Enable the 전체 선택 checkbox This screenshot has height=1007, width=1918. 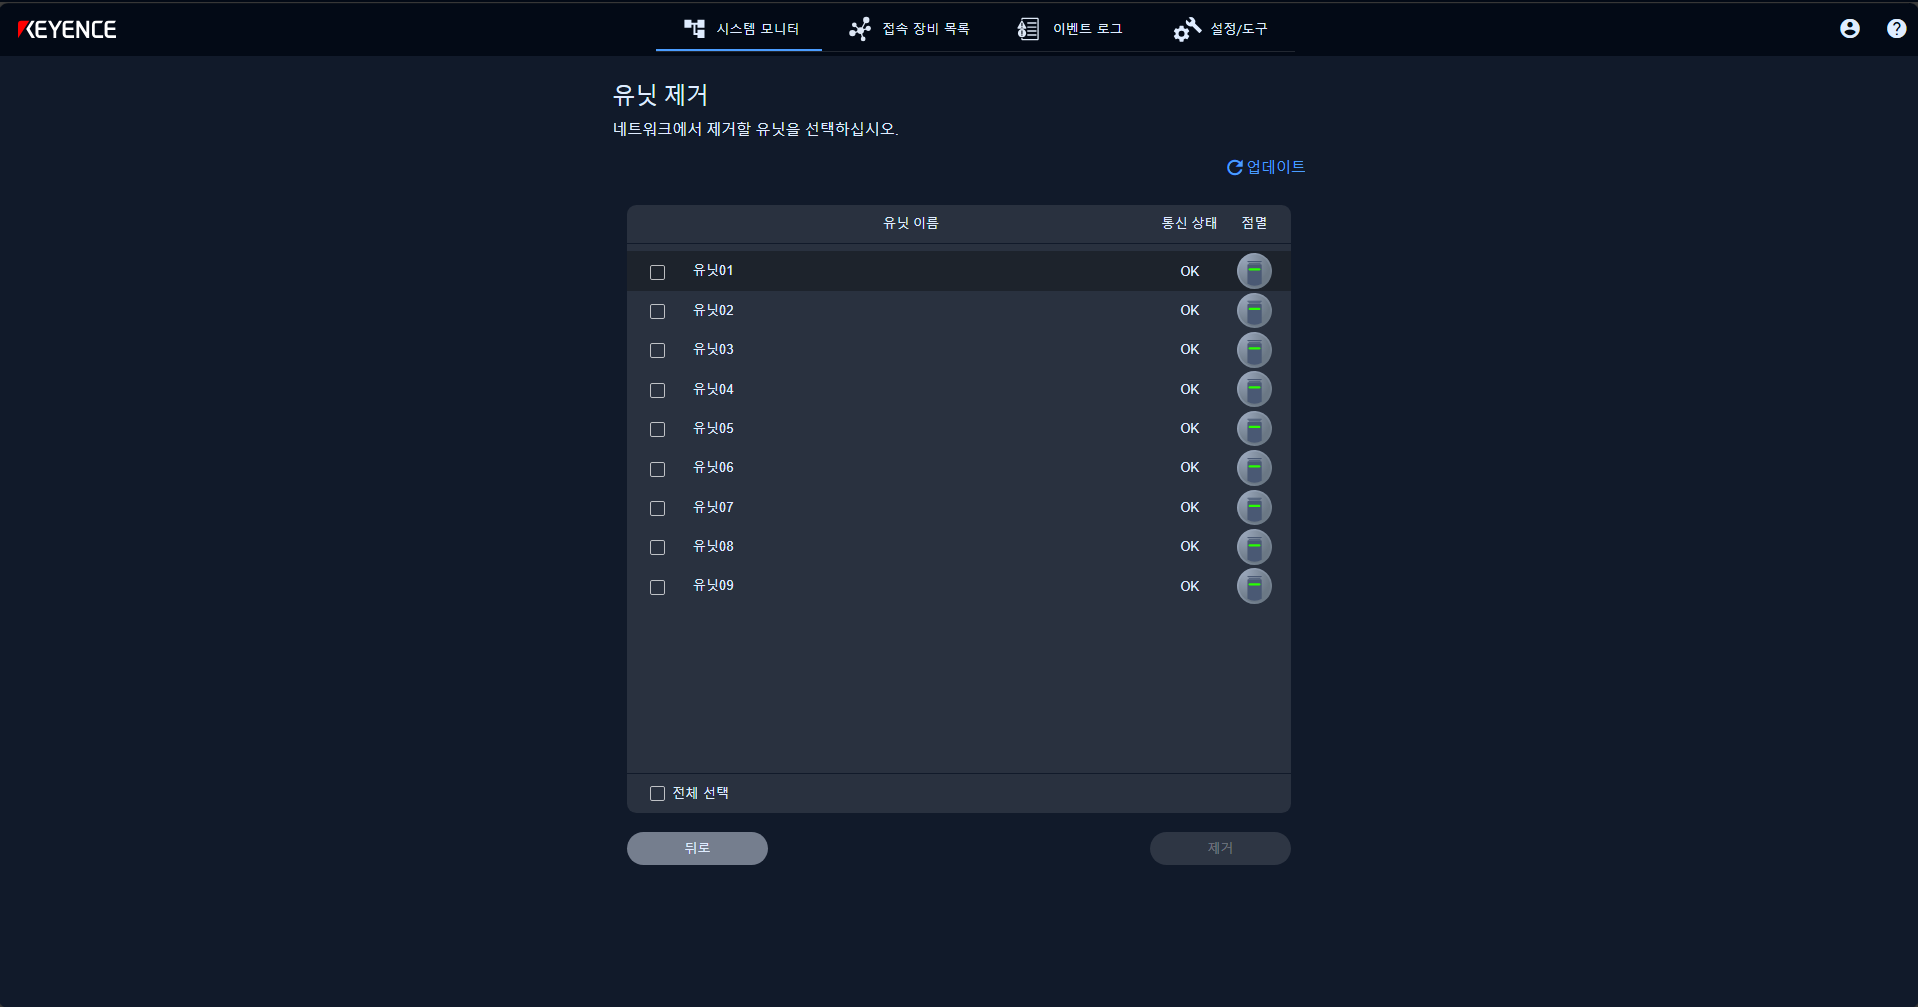tap(657, 793)
